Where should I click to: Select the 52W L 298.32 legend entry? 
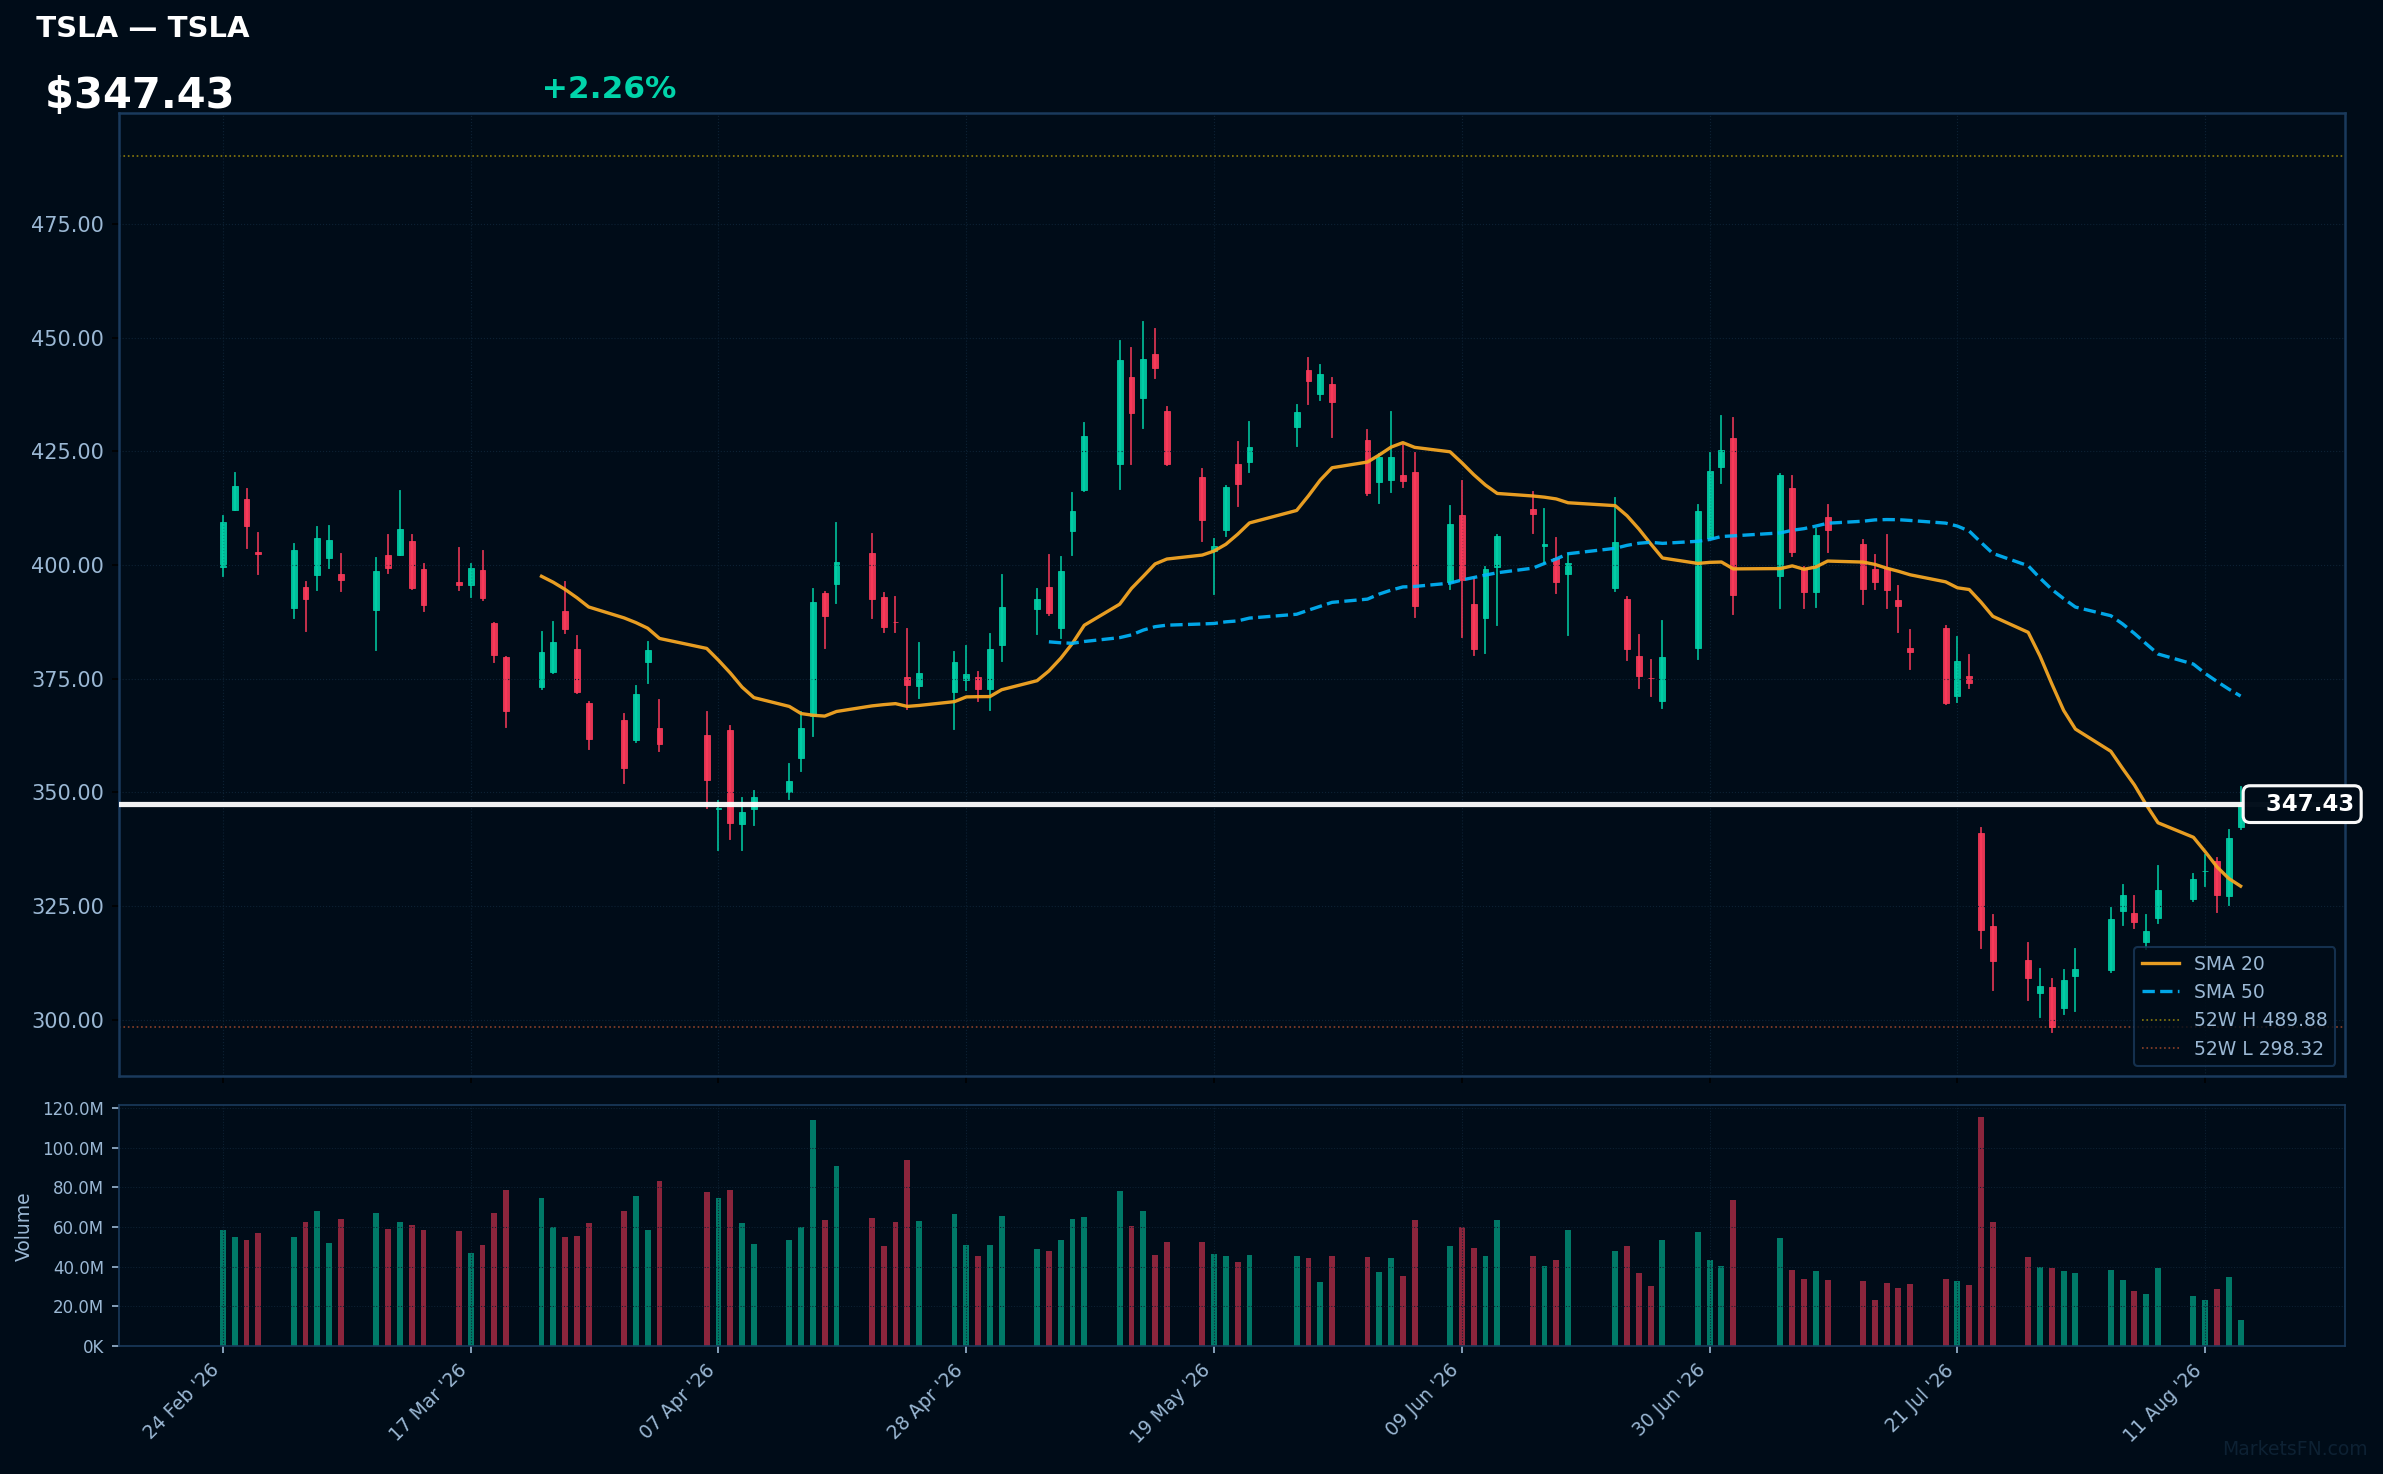coord(2233,1048)
